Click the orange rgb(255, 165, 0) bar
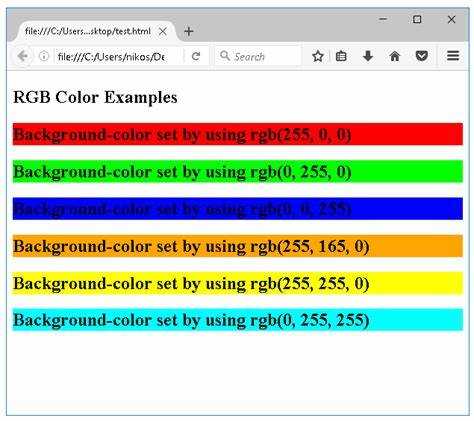The height and width of the screenshot is (421, 474). pyautogui.click(x=238, y=246)
